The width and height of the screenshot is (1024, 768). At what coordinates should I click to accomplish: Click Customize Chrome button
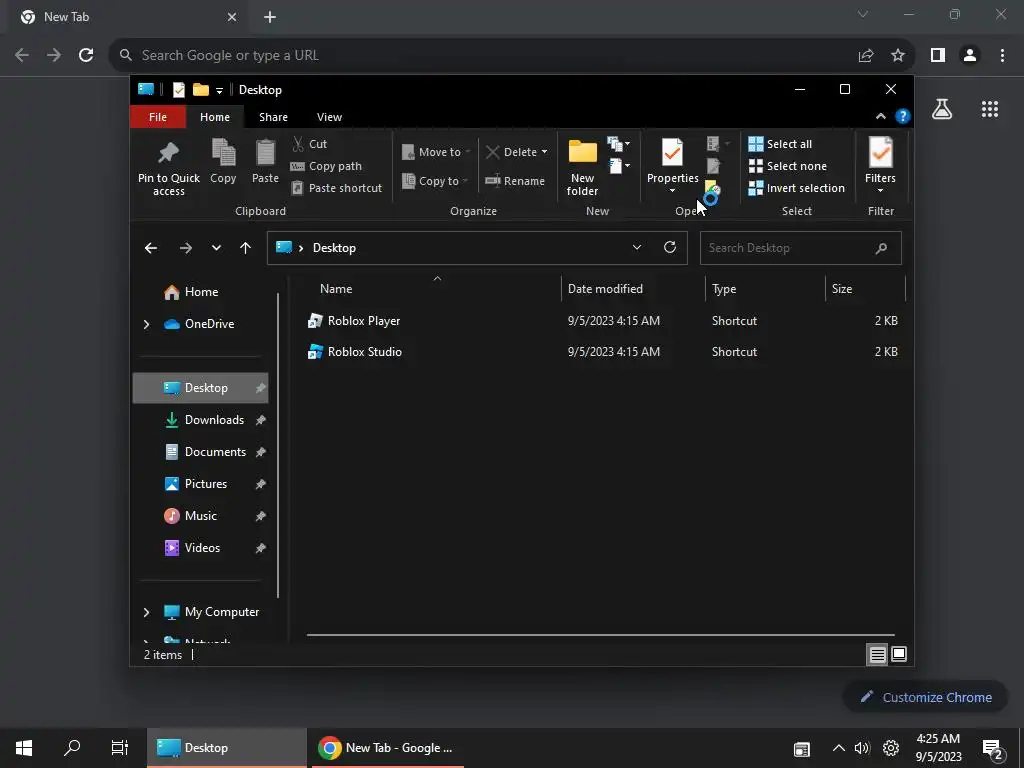[927, 697]
